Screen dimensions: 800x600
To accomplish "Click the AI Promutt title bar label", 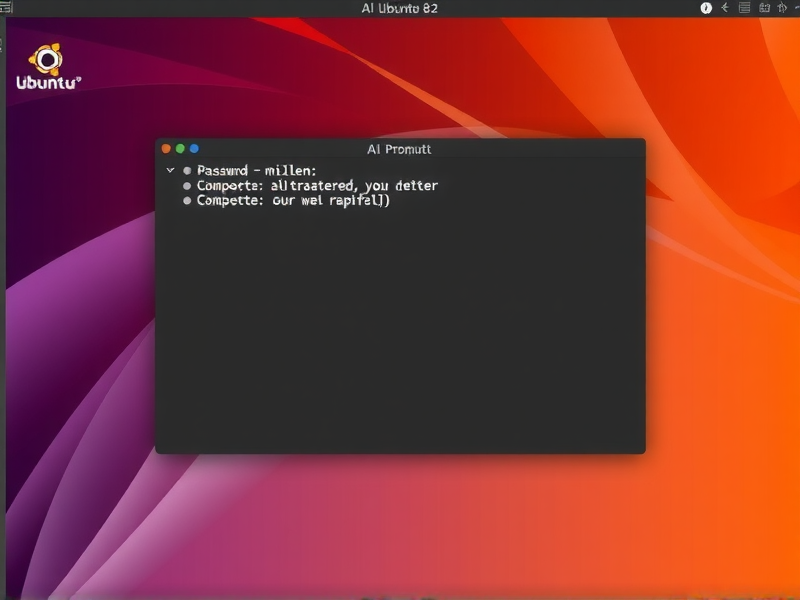I will (x=400, y=148).
